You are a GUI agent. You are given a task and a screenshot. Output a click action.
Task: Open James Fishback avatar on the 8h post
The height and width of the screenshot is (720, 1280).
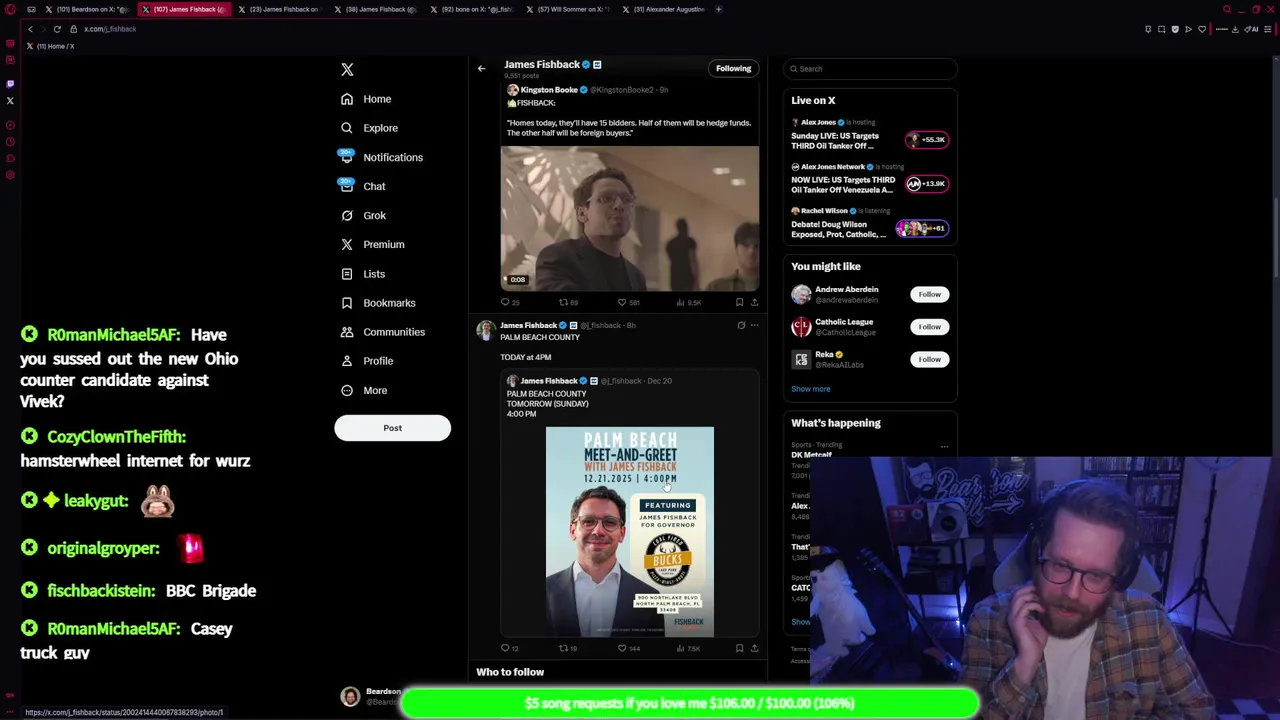[485, 330]
